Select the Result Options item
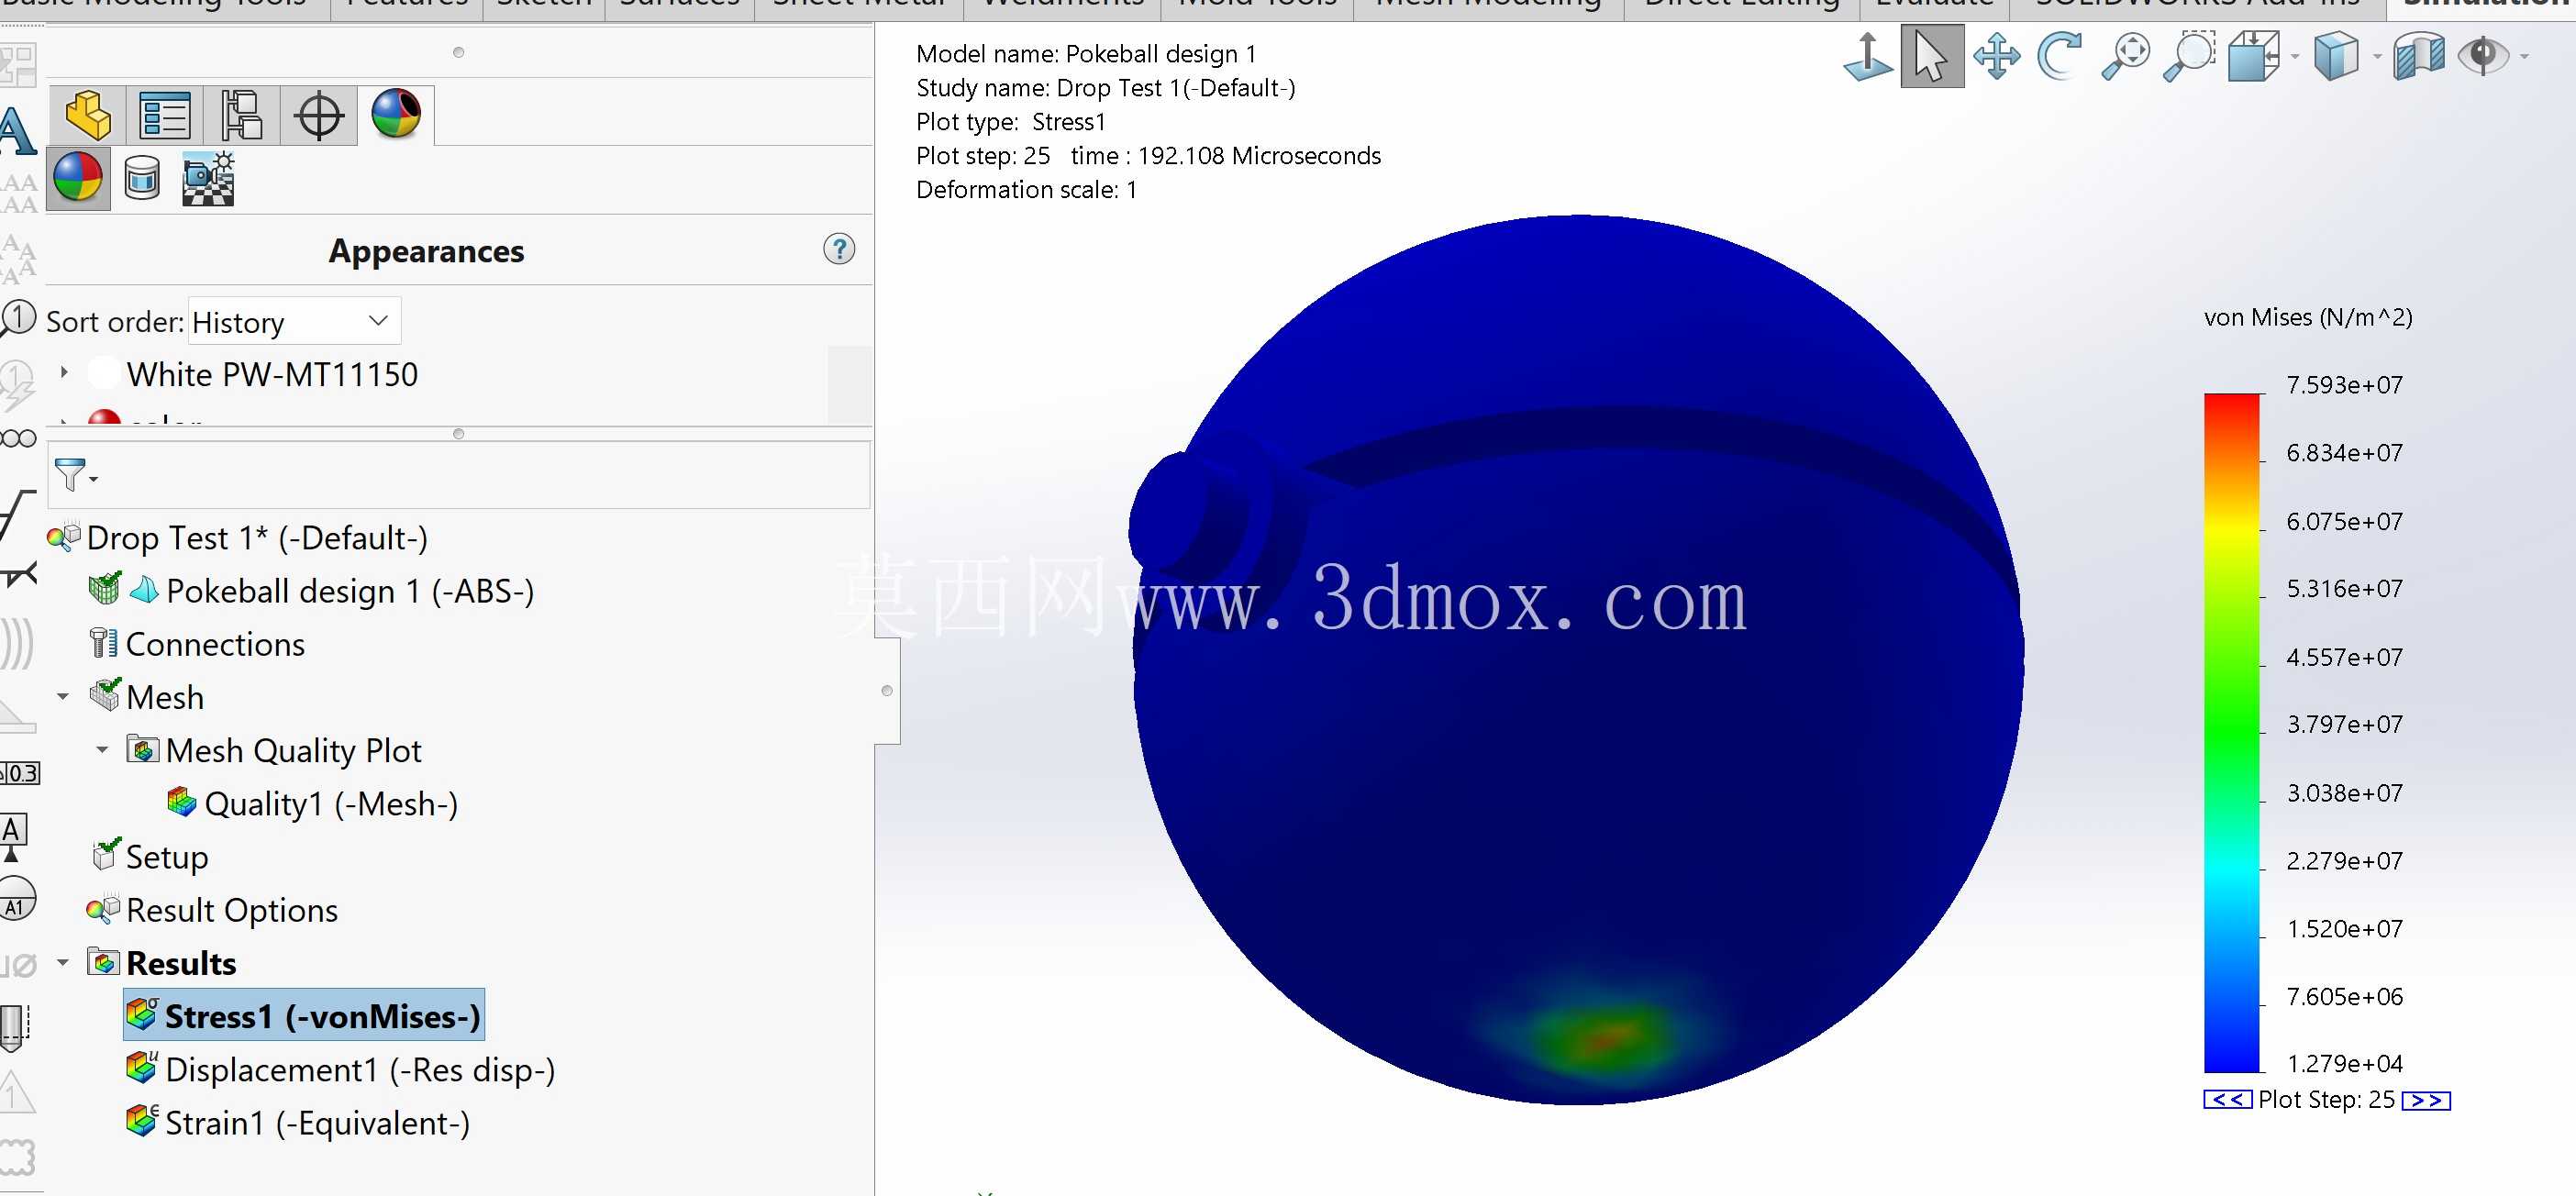 coord(232,910)
